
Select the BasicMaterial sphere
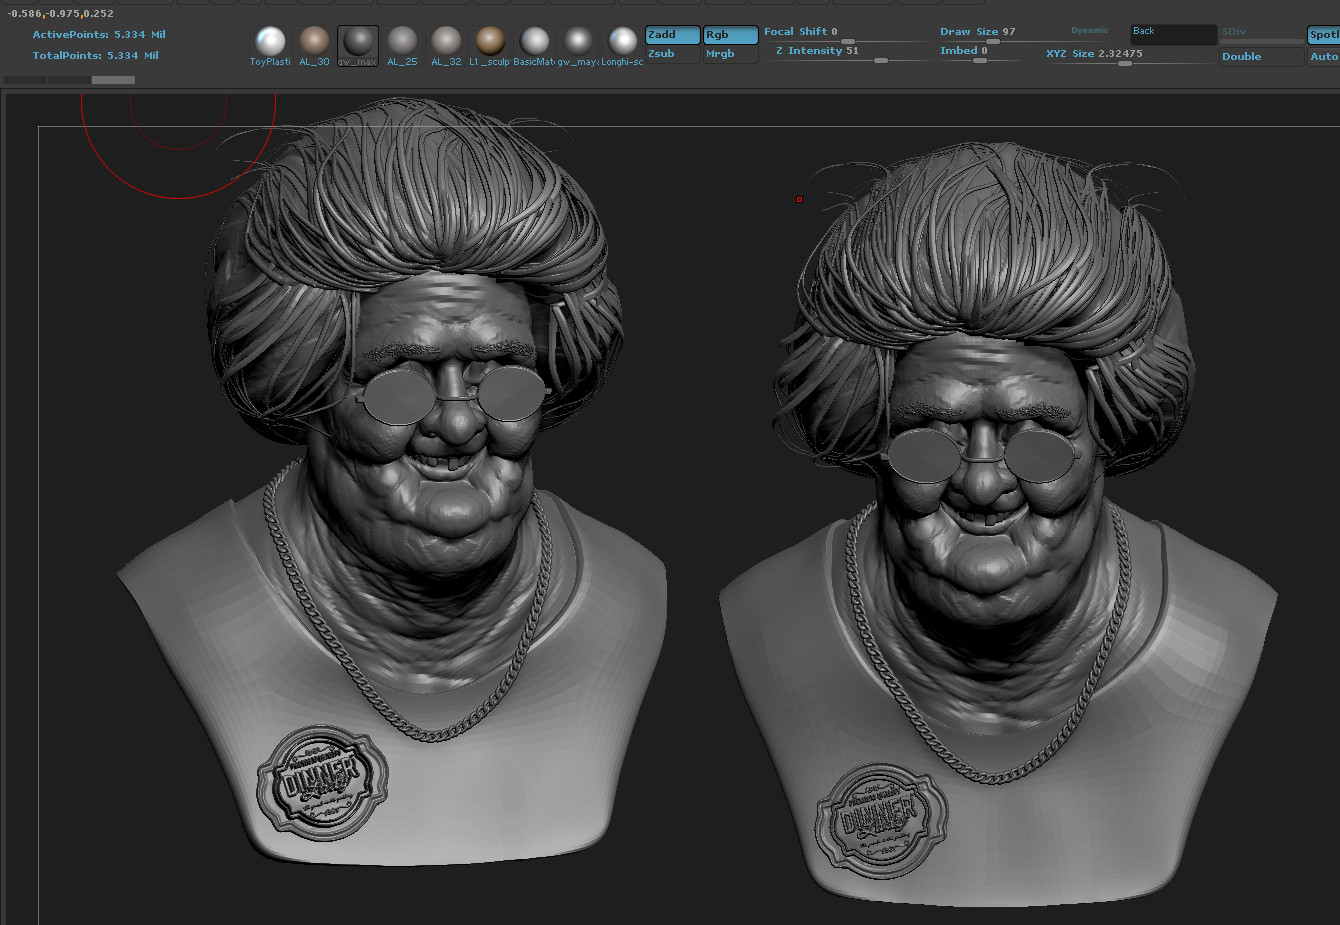[x=534, y=46]
